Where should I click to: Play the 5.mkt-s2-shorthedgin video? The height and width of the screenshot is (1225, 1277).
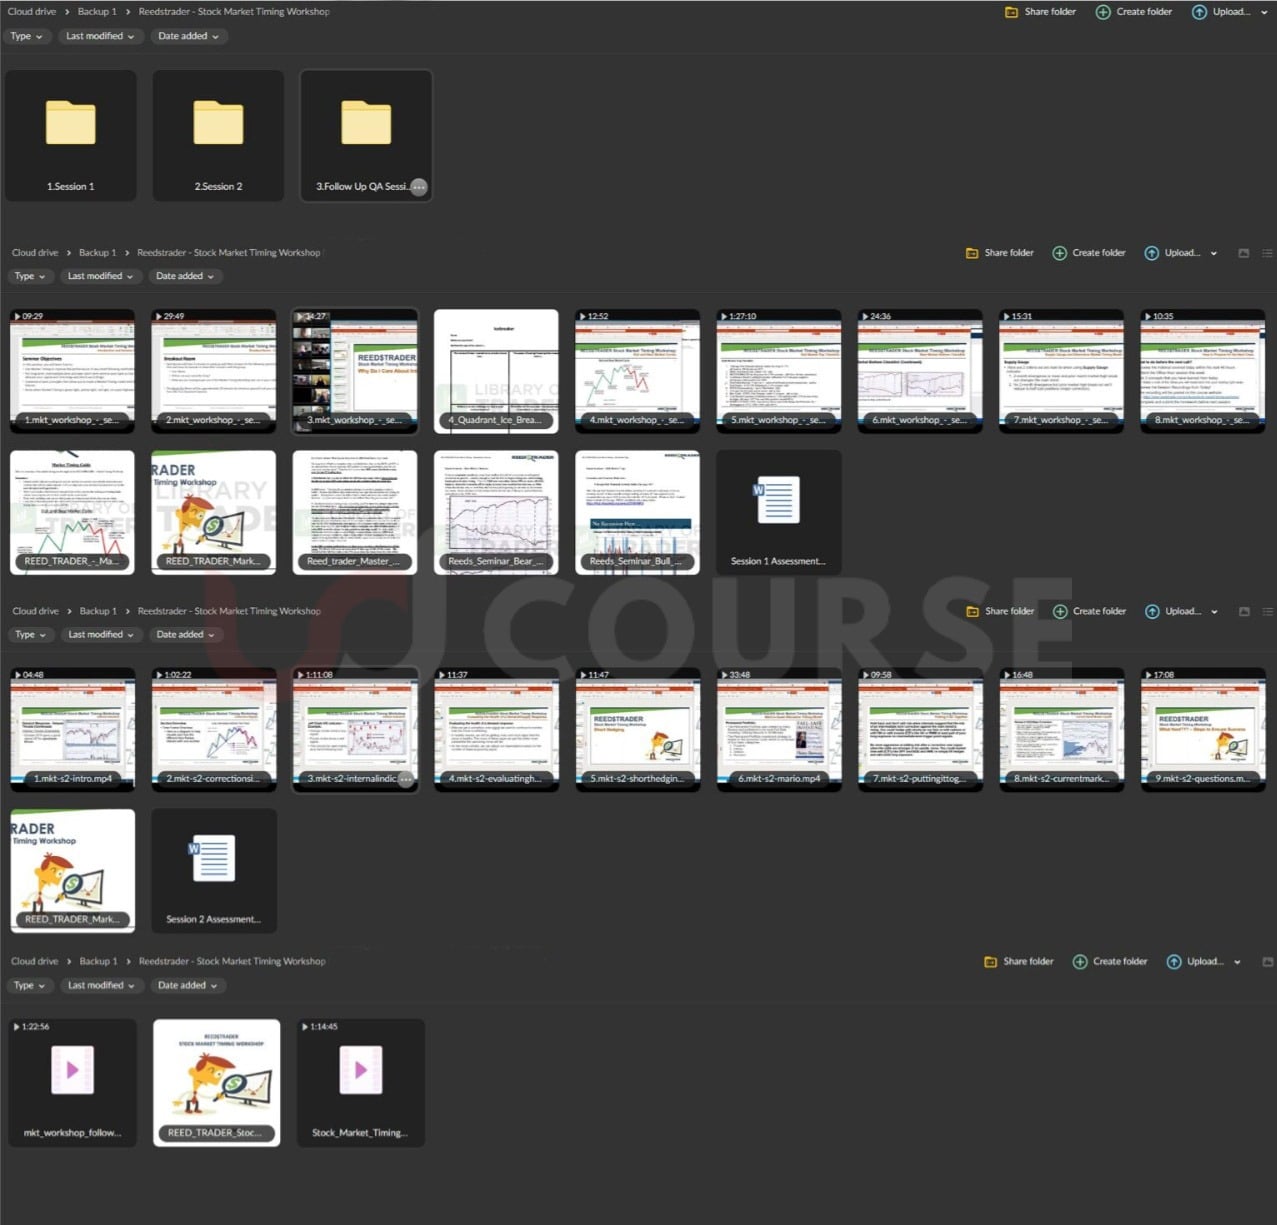(637, 730)
